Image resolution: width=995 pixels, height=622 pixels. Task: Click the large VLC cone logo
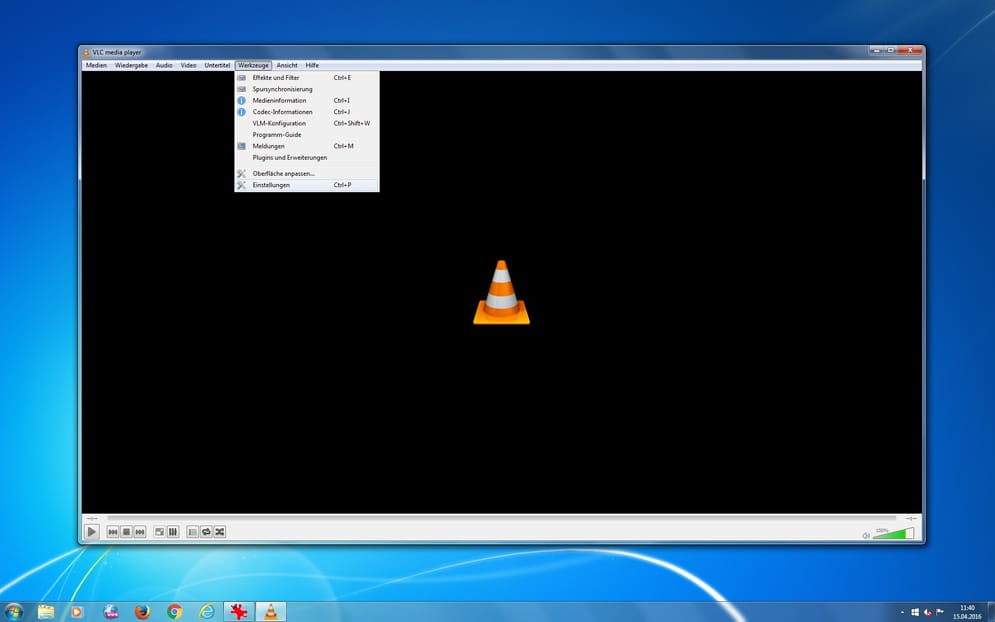coord(501,293)
